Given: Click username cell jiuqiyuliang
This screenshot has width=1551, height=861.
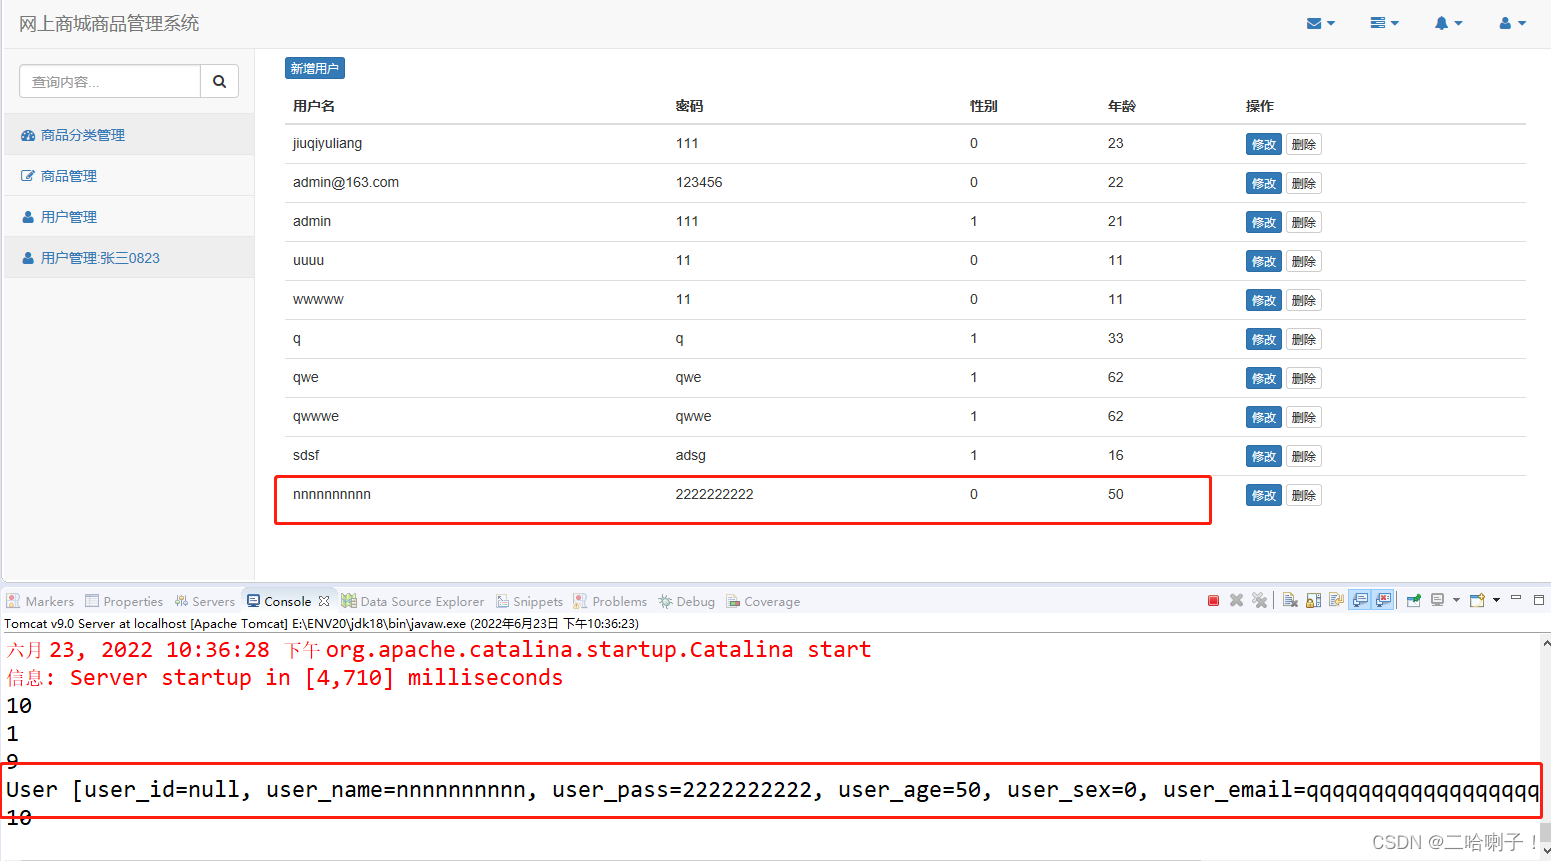Looking at the screenshot, I should (327, 143).
